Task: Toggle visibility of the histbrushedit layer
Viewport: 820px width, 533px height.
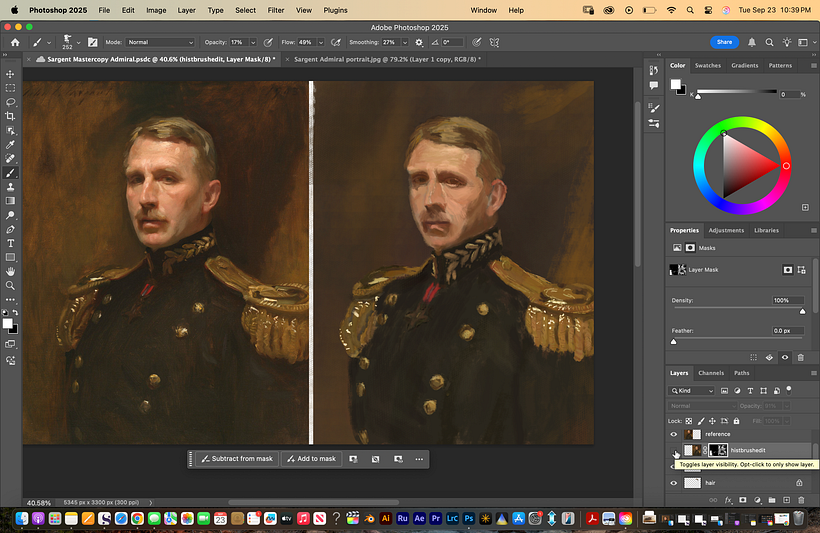Action: coord(674,450)
